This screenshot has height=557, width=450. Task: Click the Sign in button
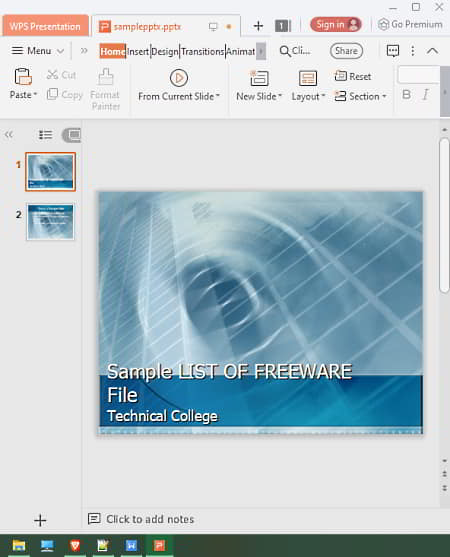click(336, 25)
